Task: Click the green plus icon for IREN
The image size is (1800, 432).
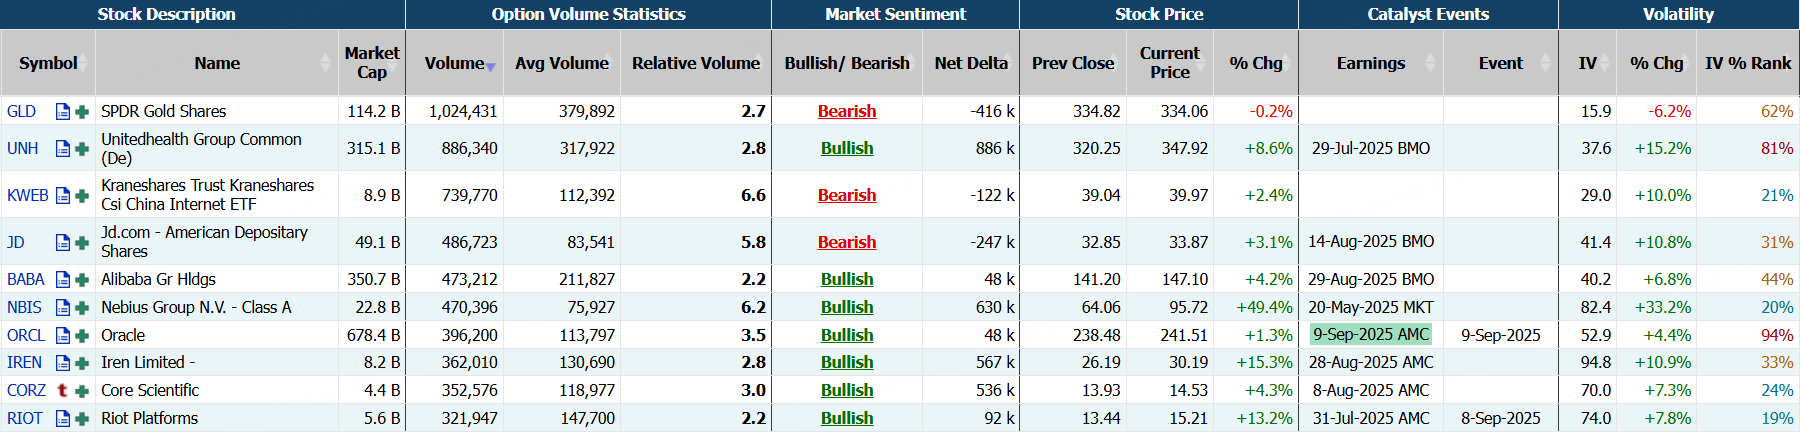Action: click(x=82, y=363)
